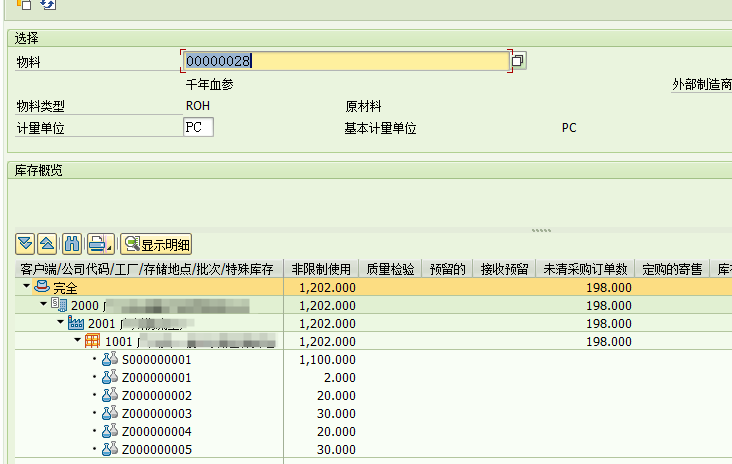The image size is (732, 464).
Task: Collapse the plant 2001 node
Action: [x=61, y=323]
